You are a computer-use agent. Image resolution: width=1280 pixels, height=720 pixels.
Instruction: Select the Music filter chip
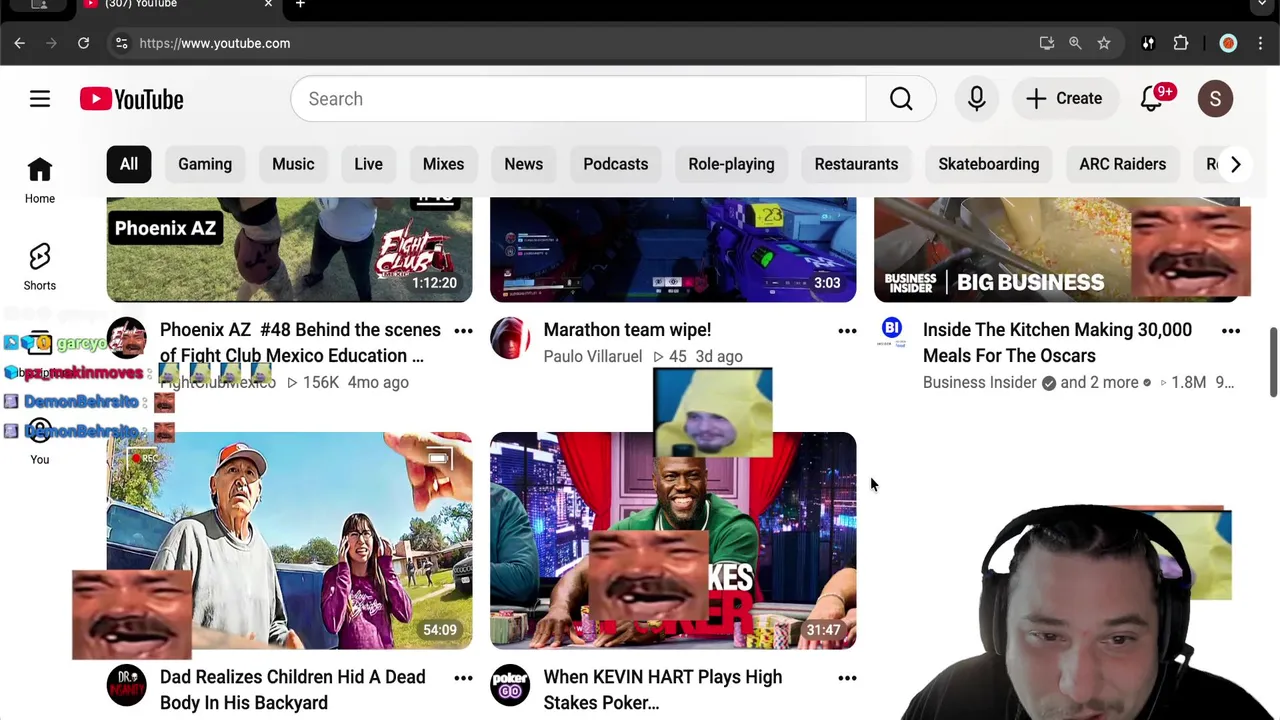pos(293,164)
